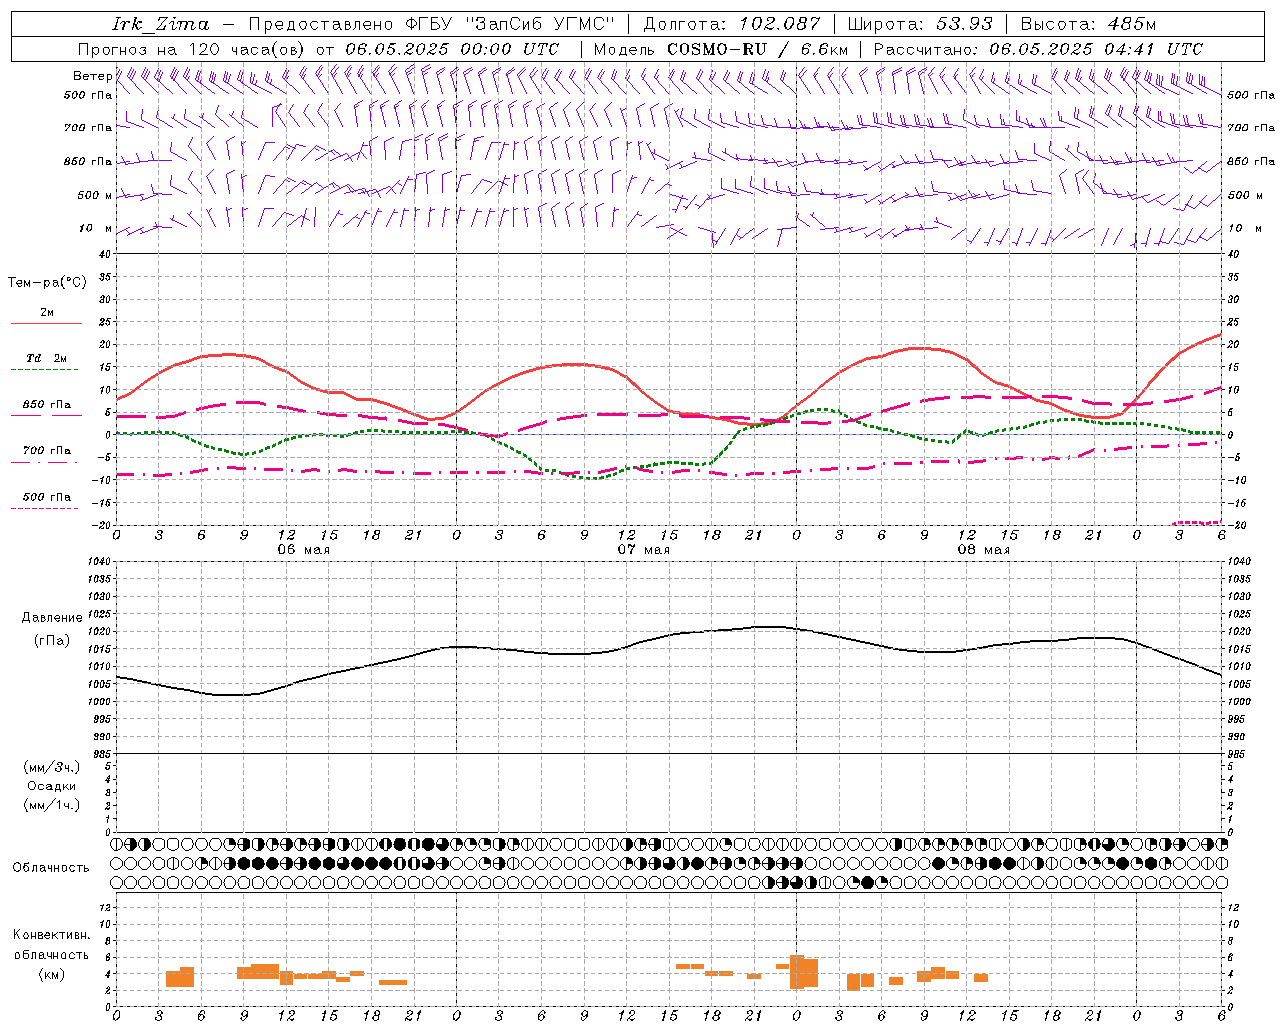Select the 07 мая date label
Image resolution: width=1280 pixels, height=1024 pixels.
(x=643, y=550)
